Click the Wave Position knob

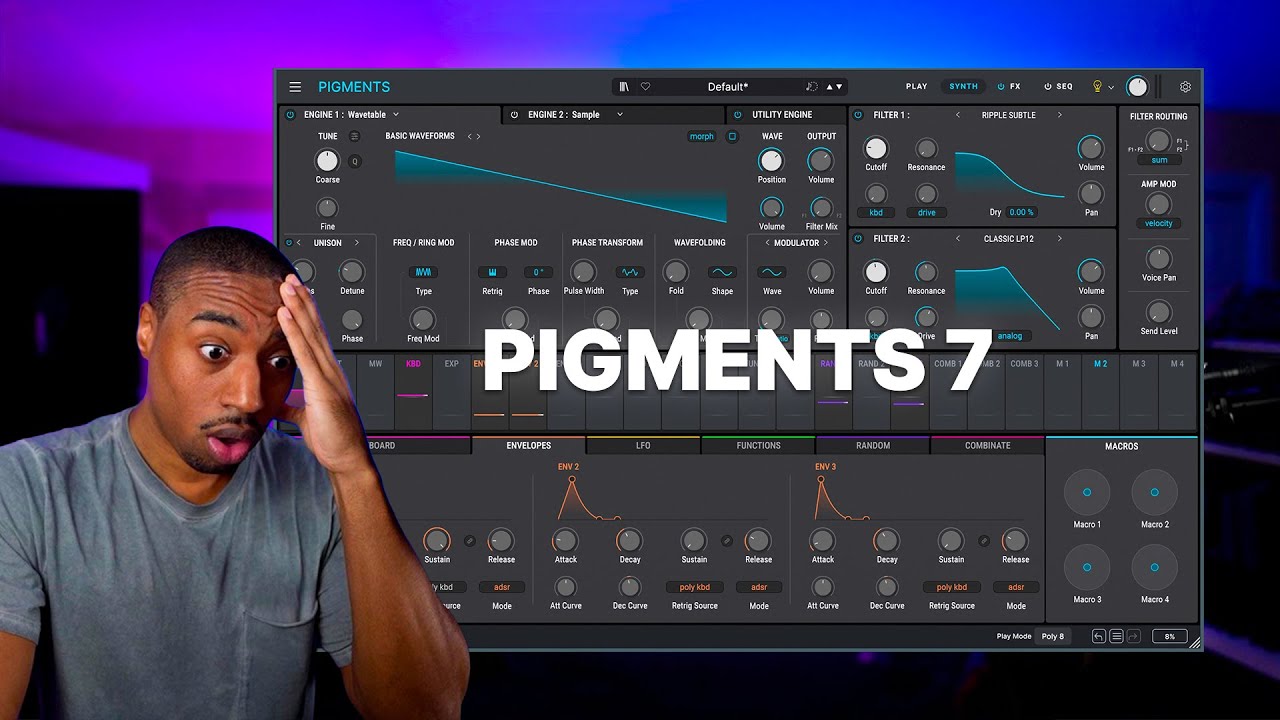771,161
